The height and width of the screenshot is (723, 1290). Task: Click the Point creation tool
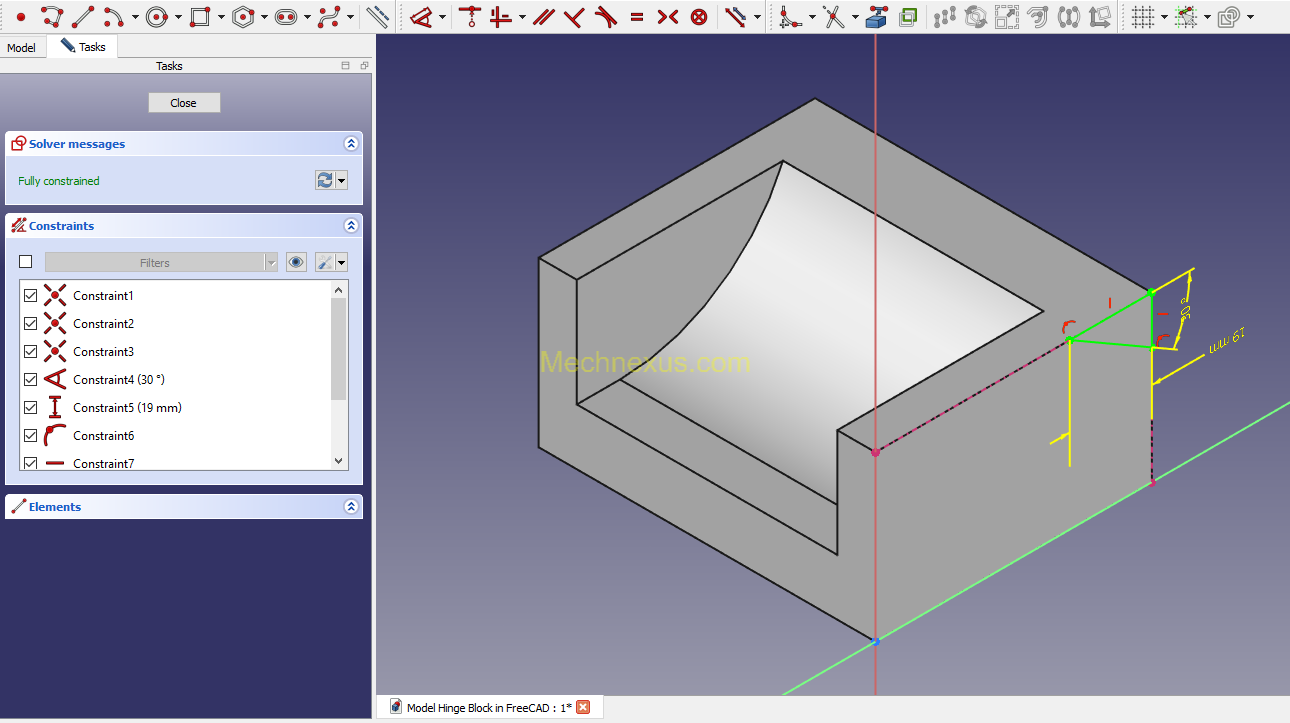click(21, 16)
